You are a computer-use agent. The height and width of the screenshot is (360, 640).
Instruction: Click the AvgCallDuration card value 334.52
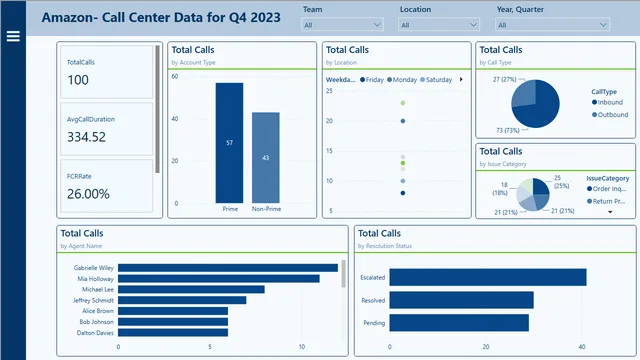click(87, 137)
